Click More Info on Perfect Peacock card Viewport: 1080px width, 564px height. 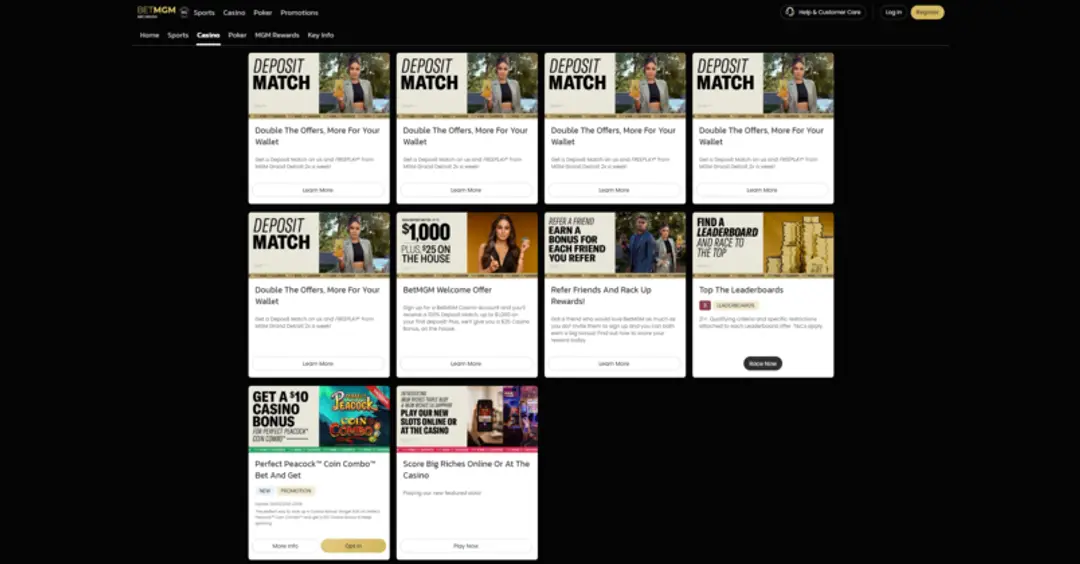pos(285,546)
